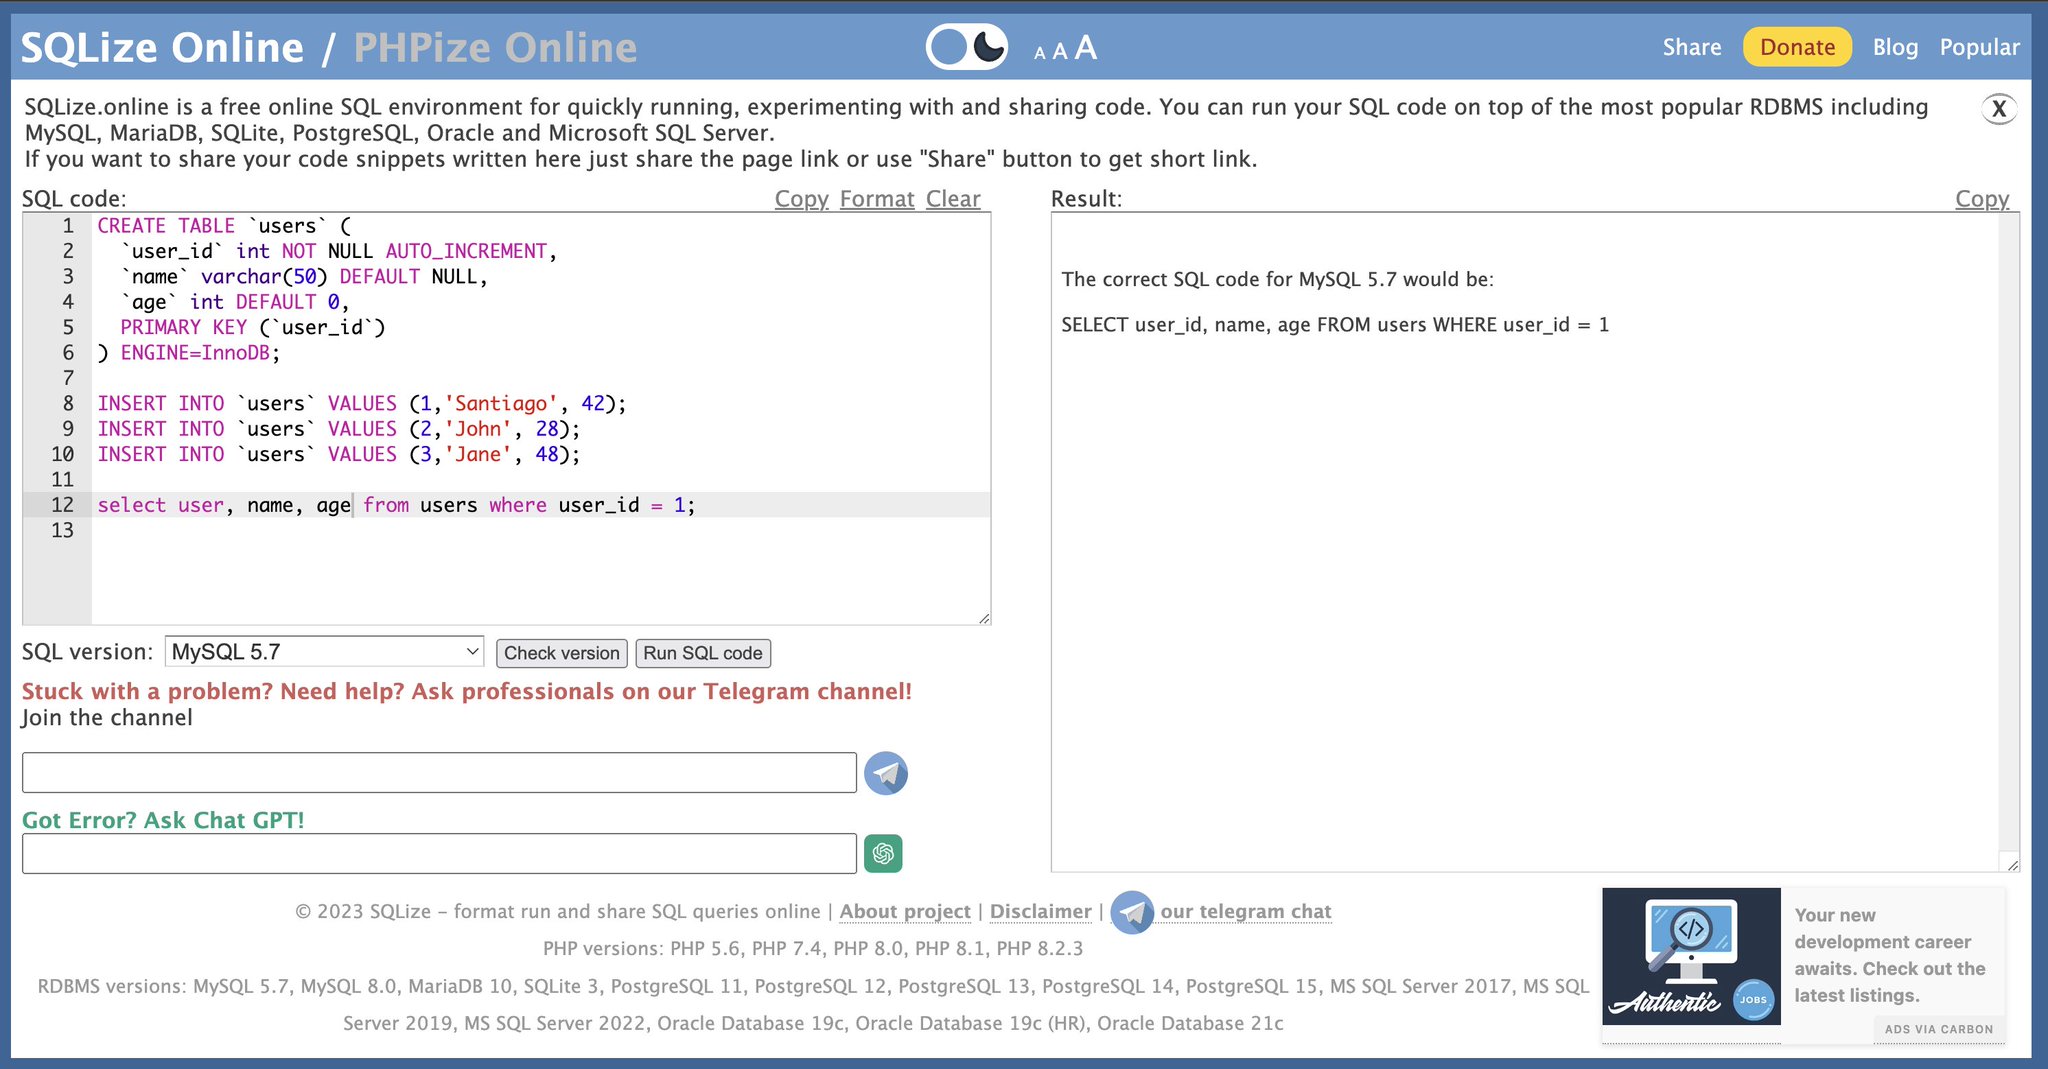Switch to PHPize Online

pos(495,47)
